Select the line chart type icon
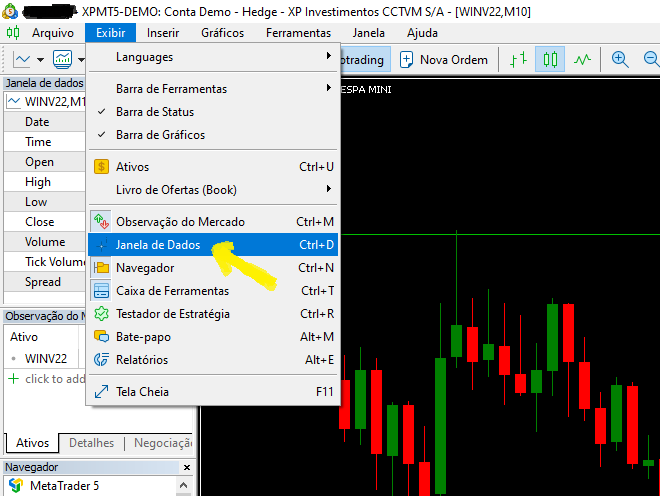The width and height of the screenshot is (660, 496). pos(582,60)
